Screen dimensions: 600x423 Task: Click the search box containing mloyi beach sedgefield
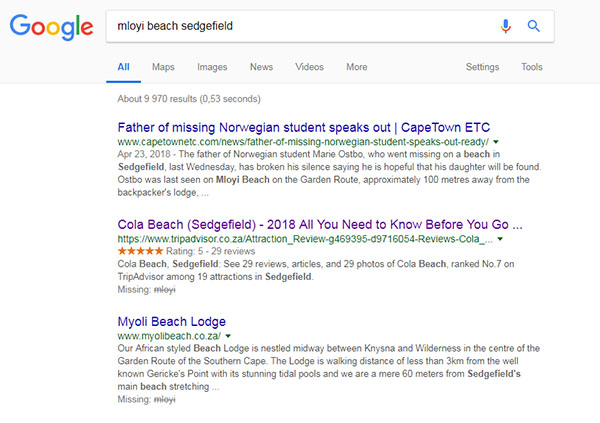(x=300, y=27)
